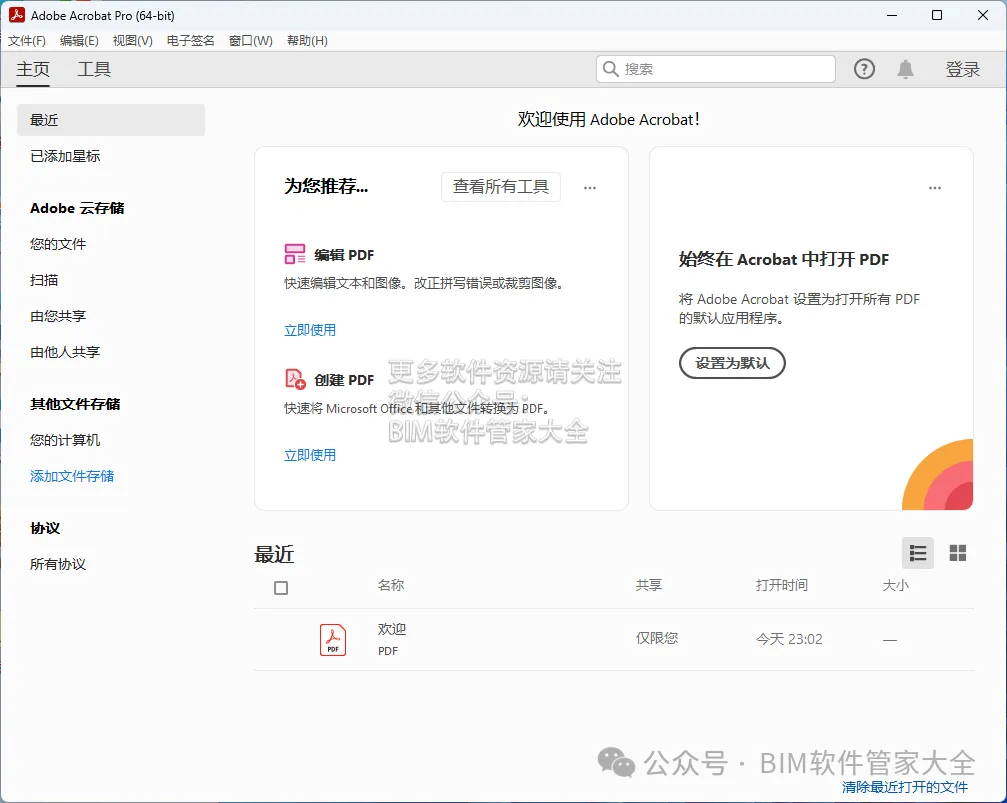Open 由他人共享 in the sidebar

point(65,352)
